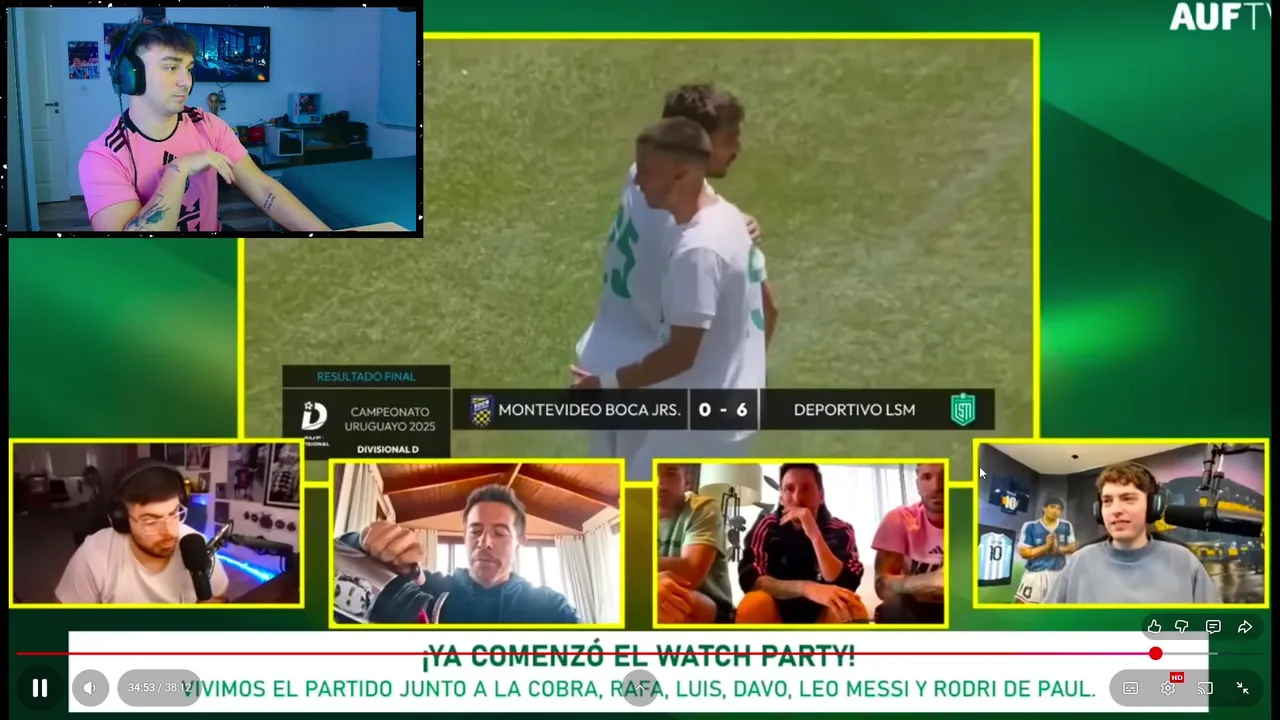Viewport: 1280px width, 720px height.
Task: Click the AUF TV channel watermark
Action: (x=1219, y=17)
